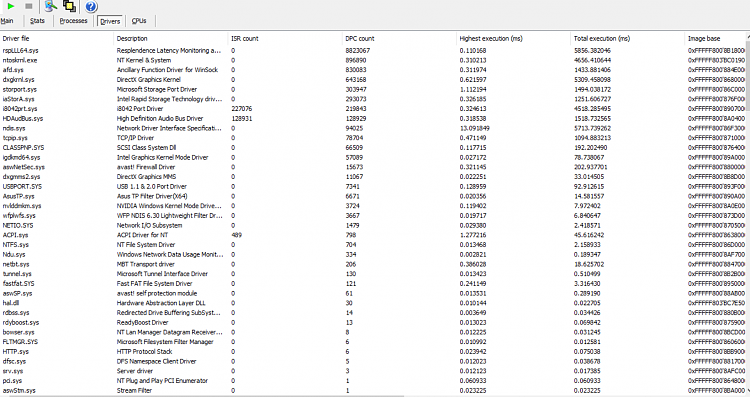Click the vertical scrollbar on right edge
Image resolution: width=750 pixels, height=397 pixels.
point(748,215)
